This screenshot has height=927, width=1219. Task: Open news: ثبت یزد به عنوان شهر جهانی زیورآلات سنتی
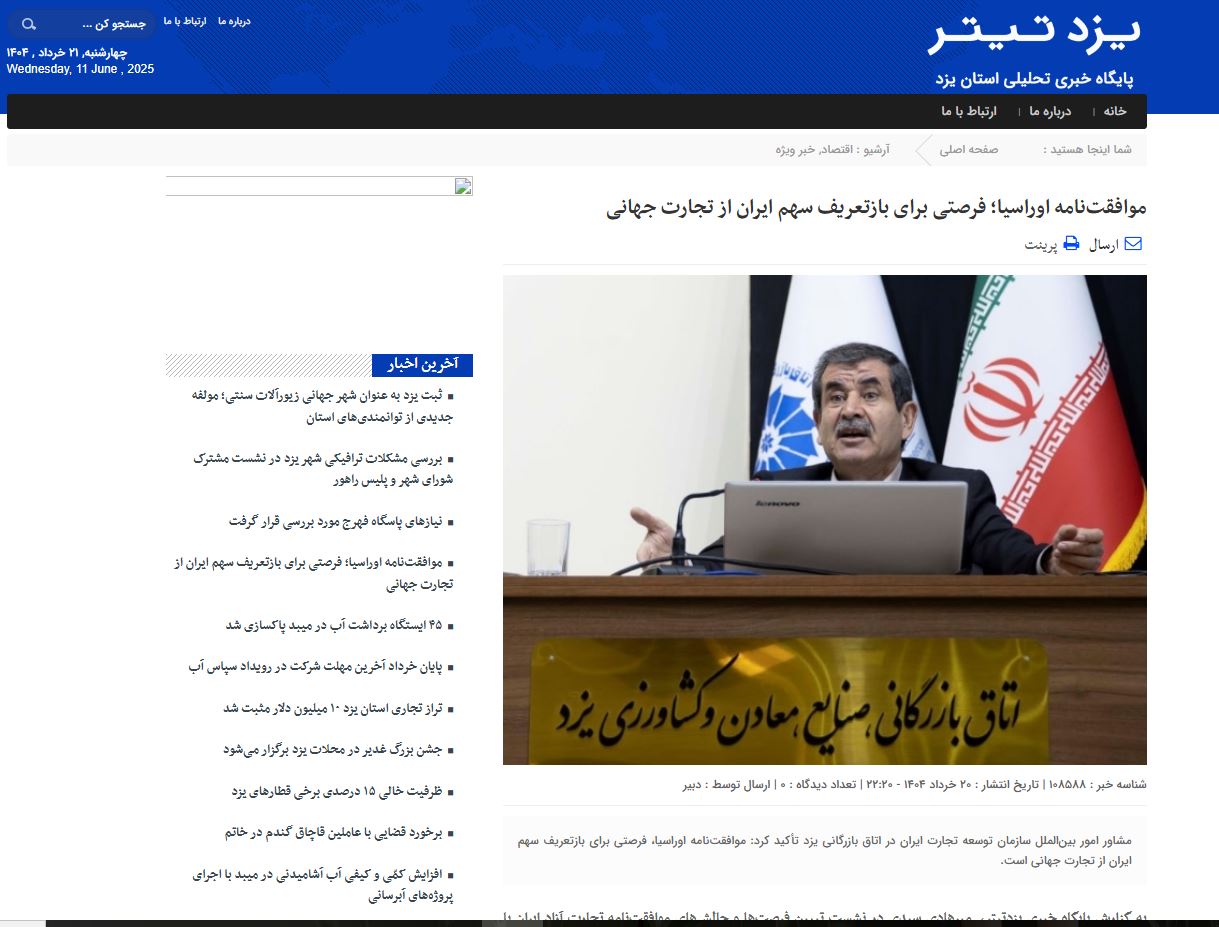[x=324, y=406]
